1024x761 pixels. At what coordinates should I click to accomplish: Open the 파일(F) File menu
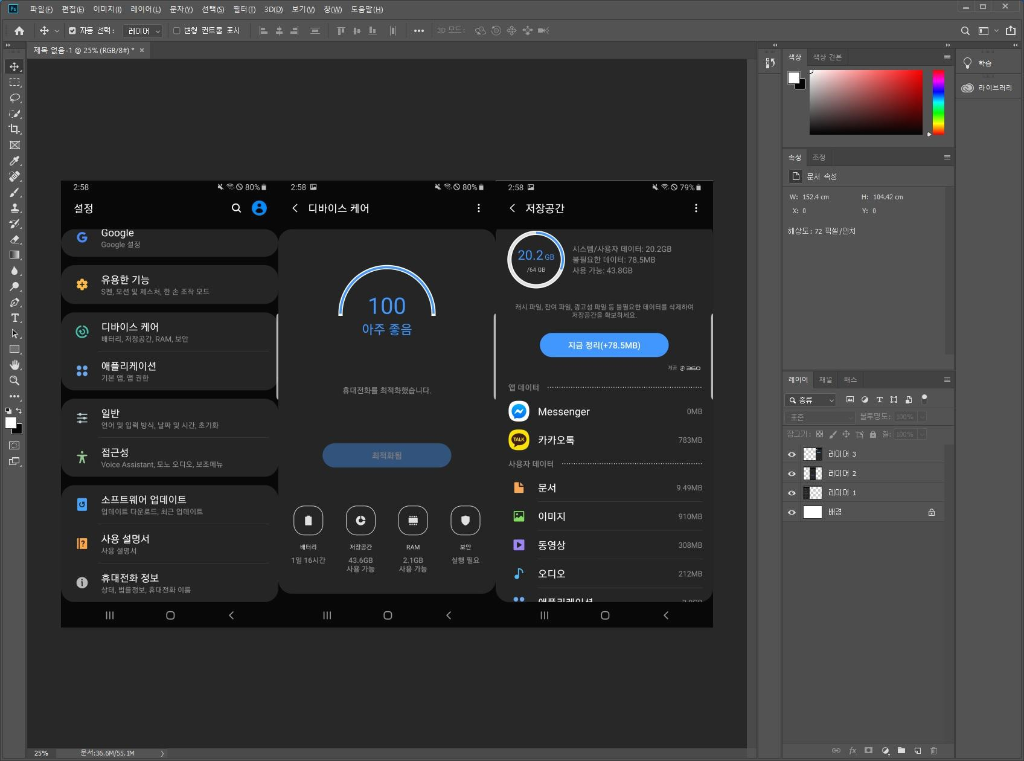pyautogui.click(x=40, y=9)
